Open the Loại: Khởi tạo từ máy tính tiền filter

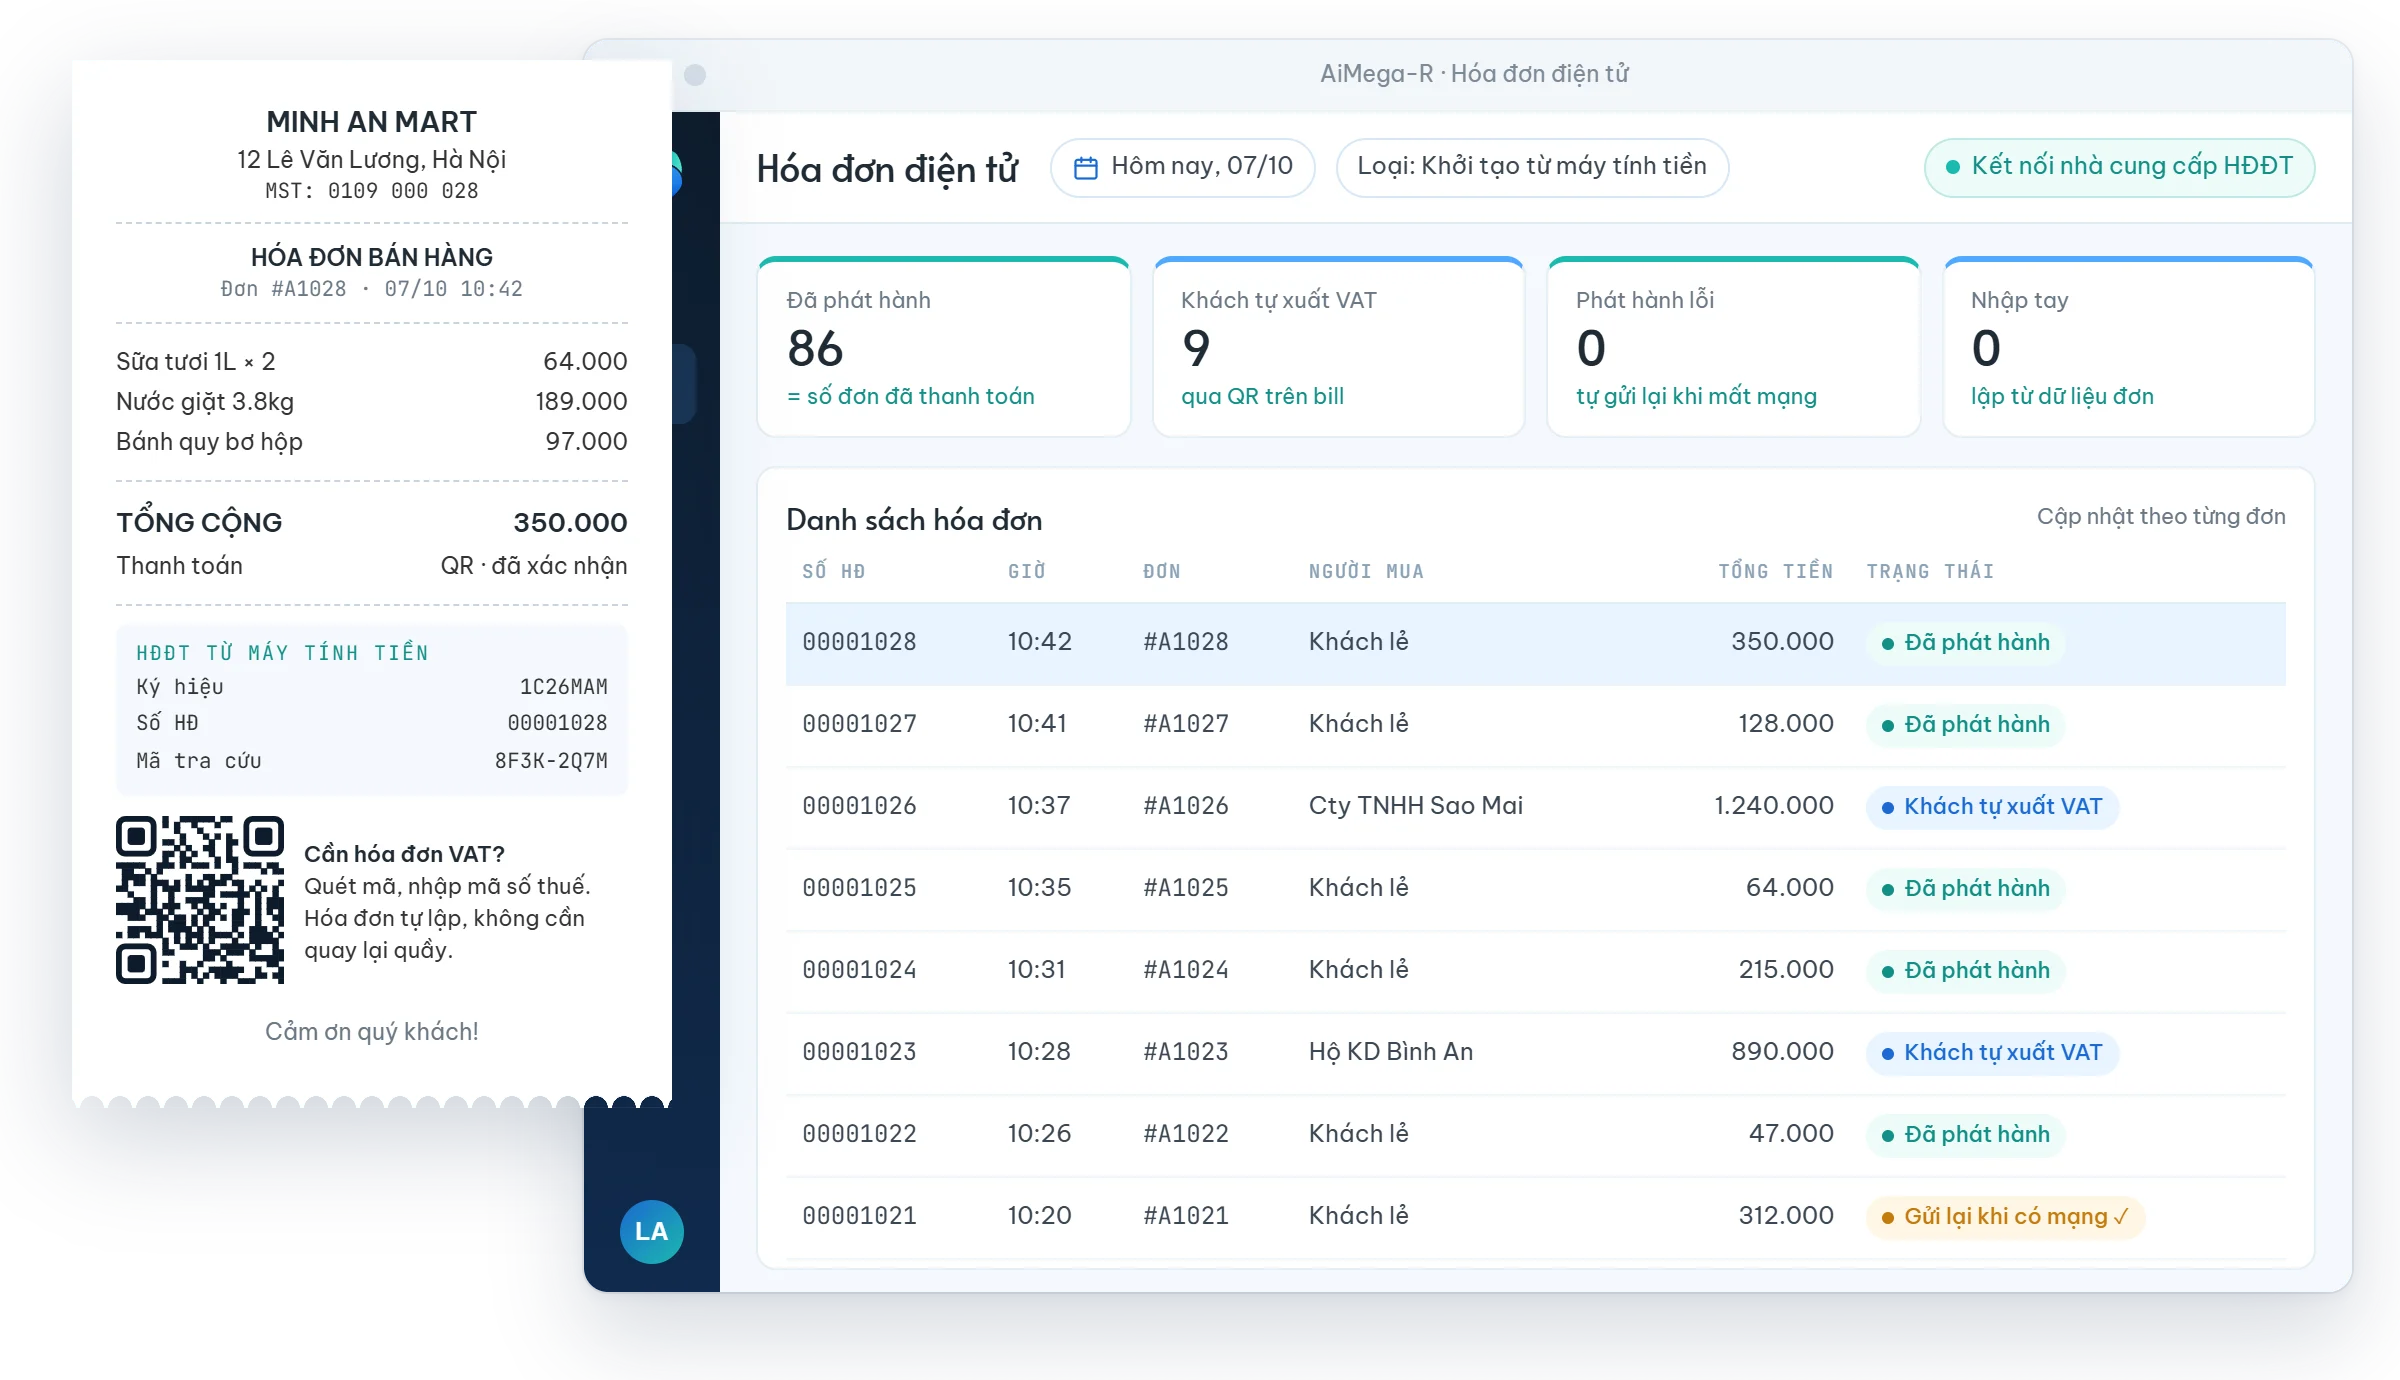click(1532, 167)
